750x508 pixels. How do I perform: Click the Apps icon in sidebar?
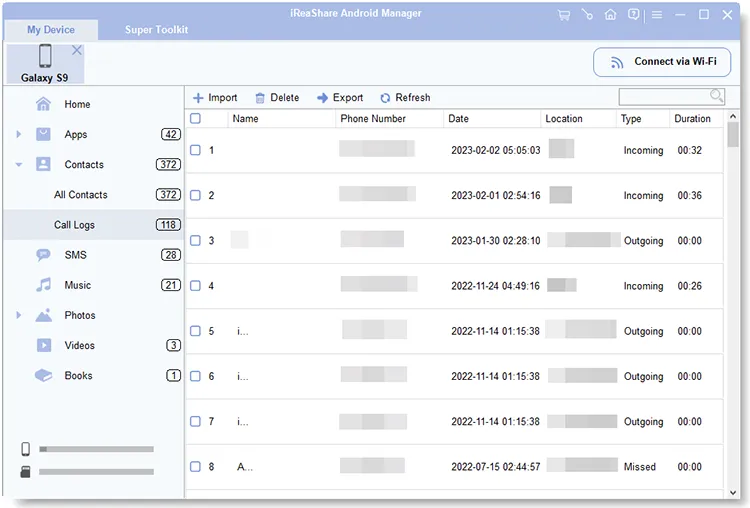(x=44, y=134)
